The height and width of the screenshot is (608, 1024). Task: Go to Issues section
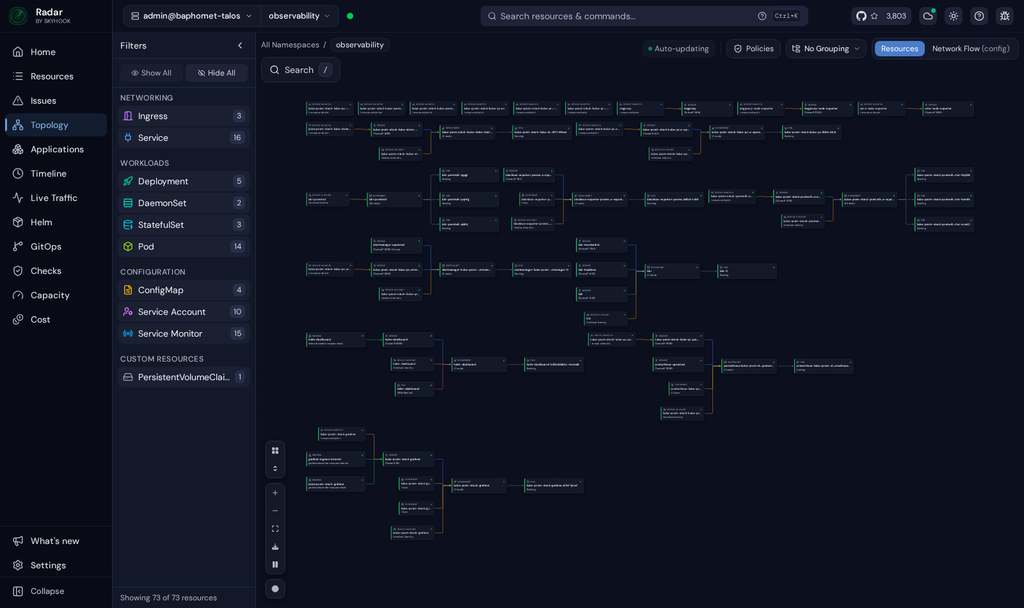pos(56,101)
